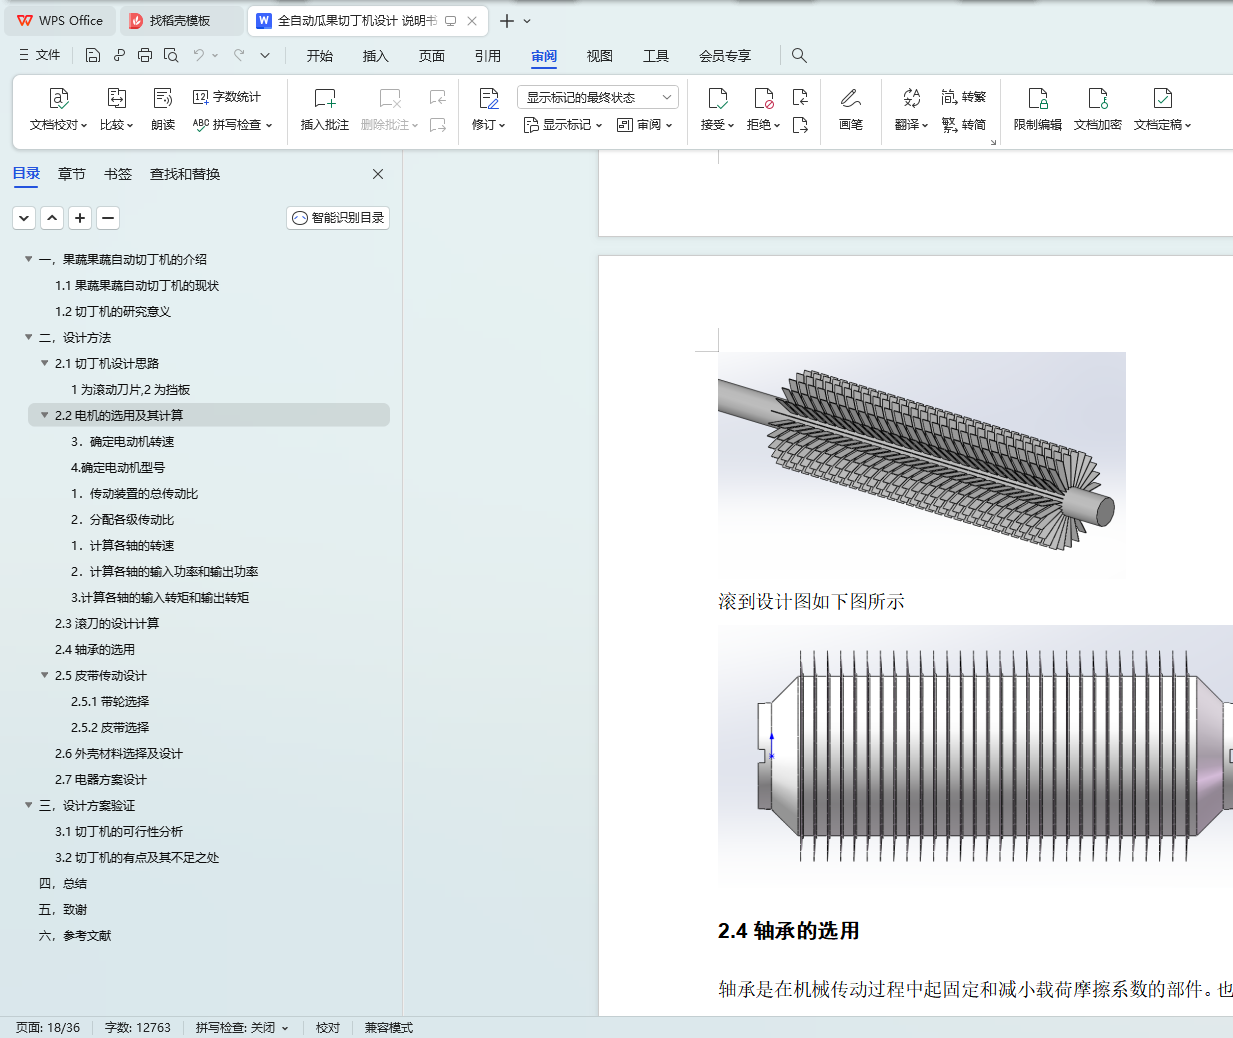Click the 文档校对 document proofreading icon
This screenshot has width=1233, height=1038.
coord(59,98)
